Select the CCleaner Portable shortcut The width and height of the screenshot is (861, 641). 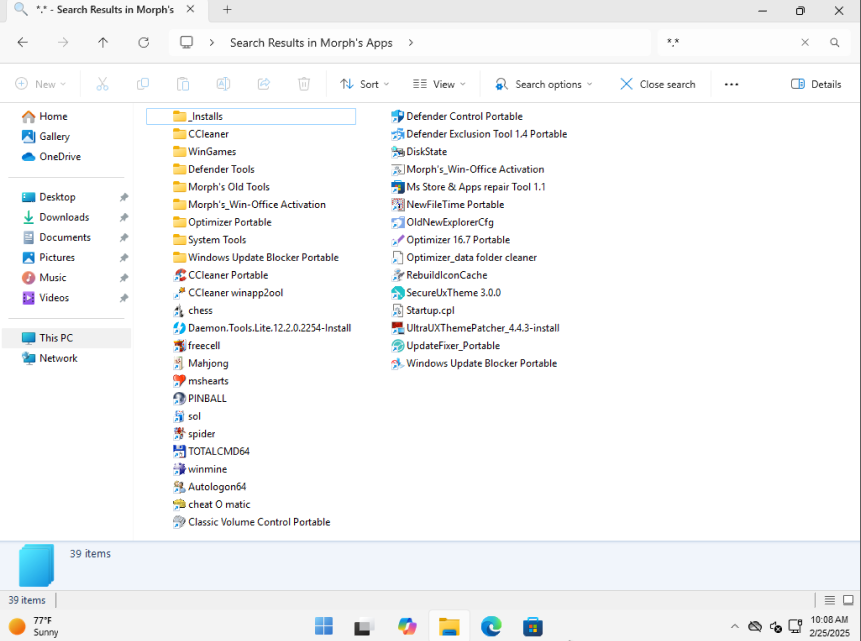tap(221, 275)
